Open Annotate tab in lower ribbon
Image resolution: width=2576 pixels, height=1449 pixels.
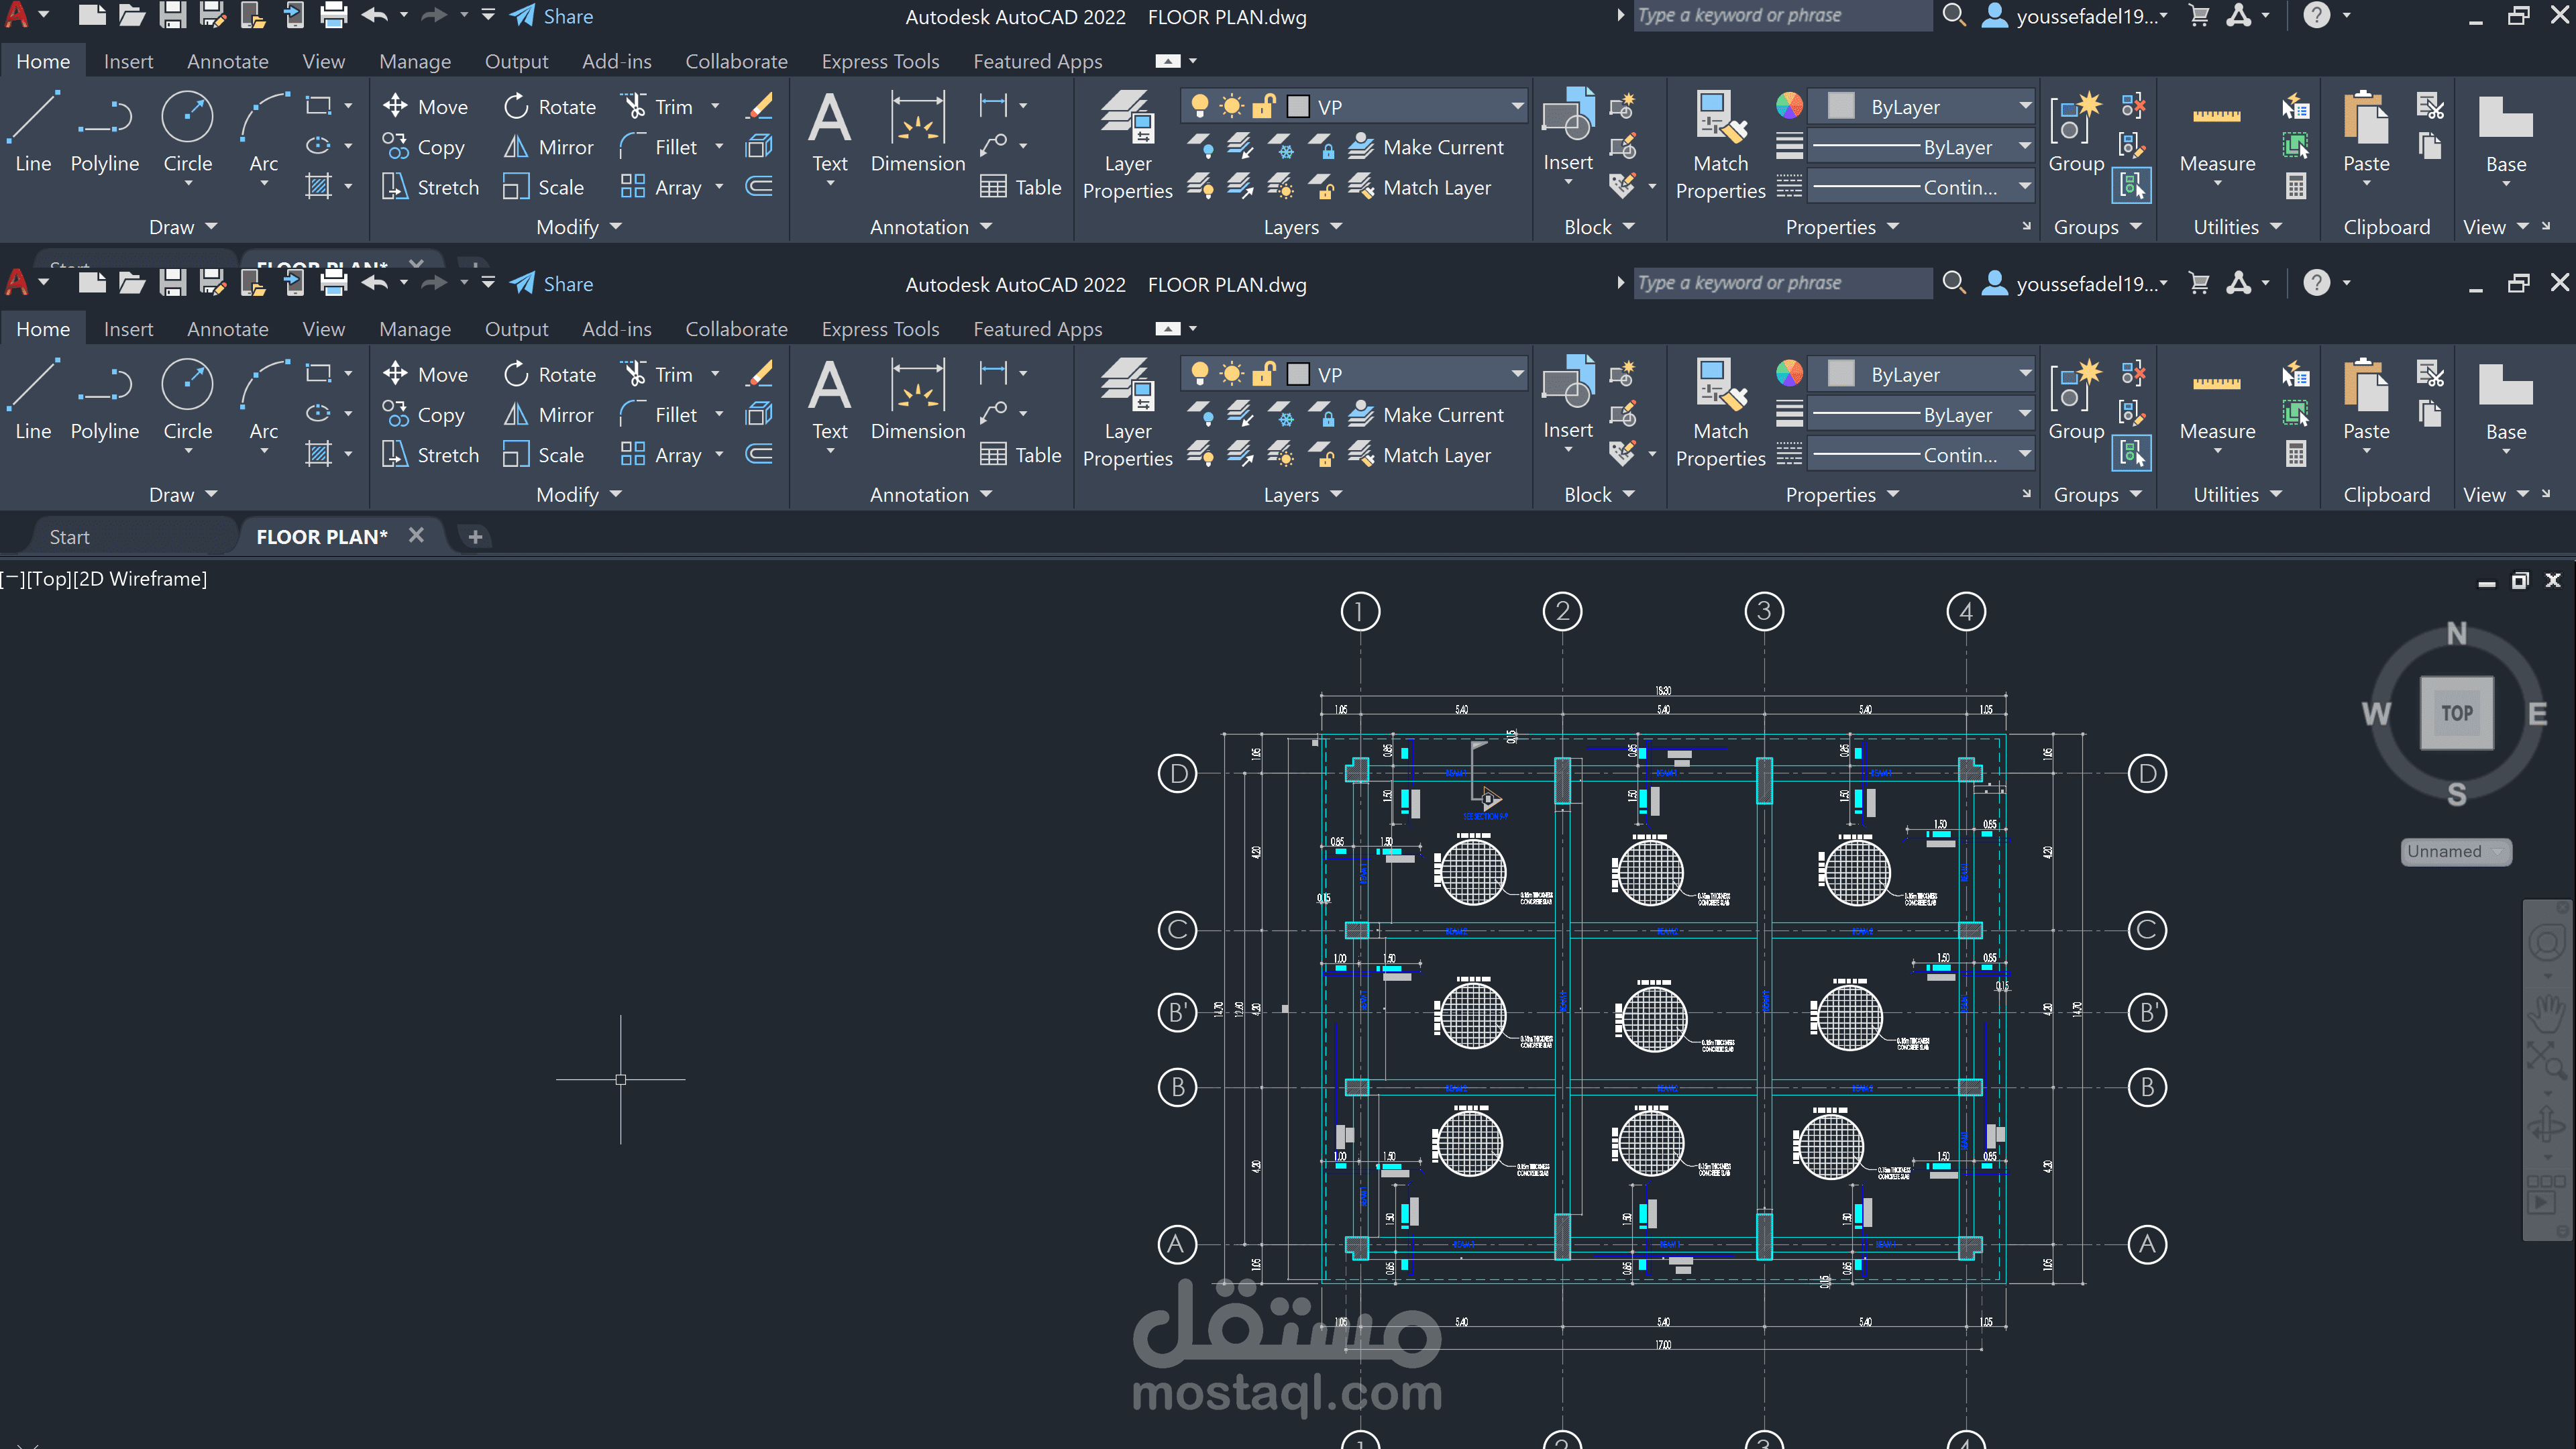pyautogui.click(x=227, y=329)
